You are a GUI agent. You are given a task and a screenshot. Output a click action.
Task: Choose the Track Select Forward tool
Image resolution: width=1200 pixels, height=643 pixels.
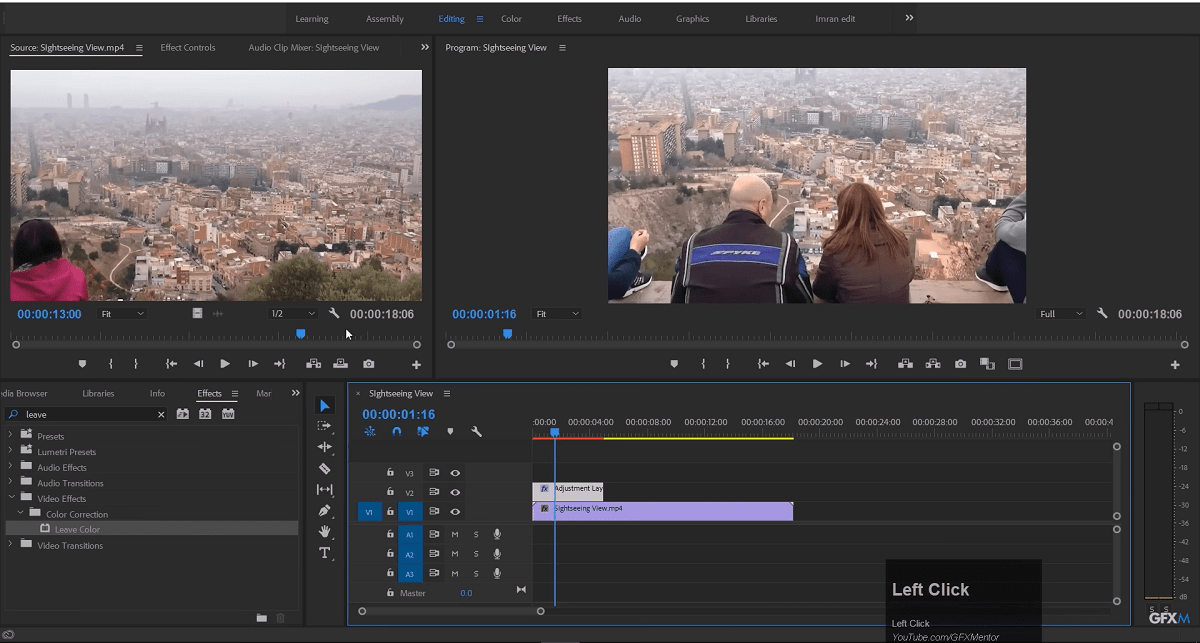[324, 425]
